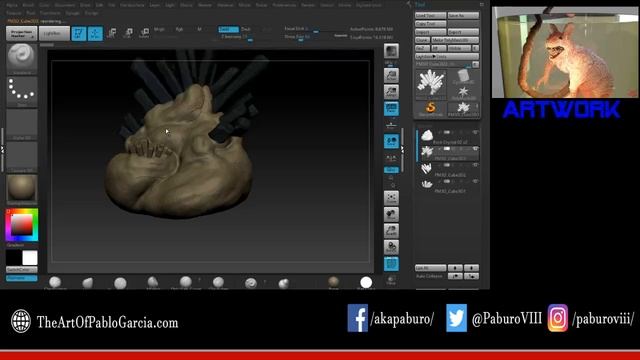This screenshot has width=640, height=360.
Task: Adjust Z Intensity slider
Action: [237, 37]
